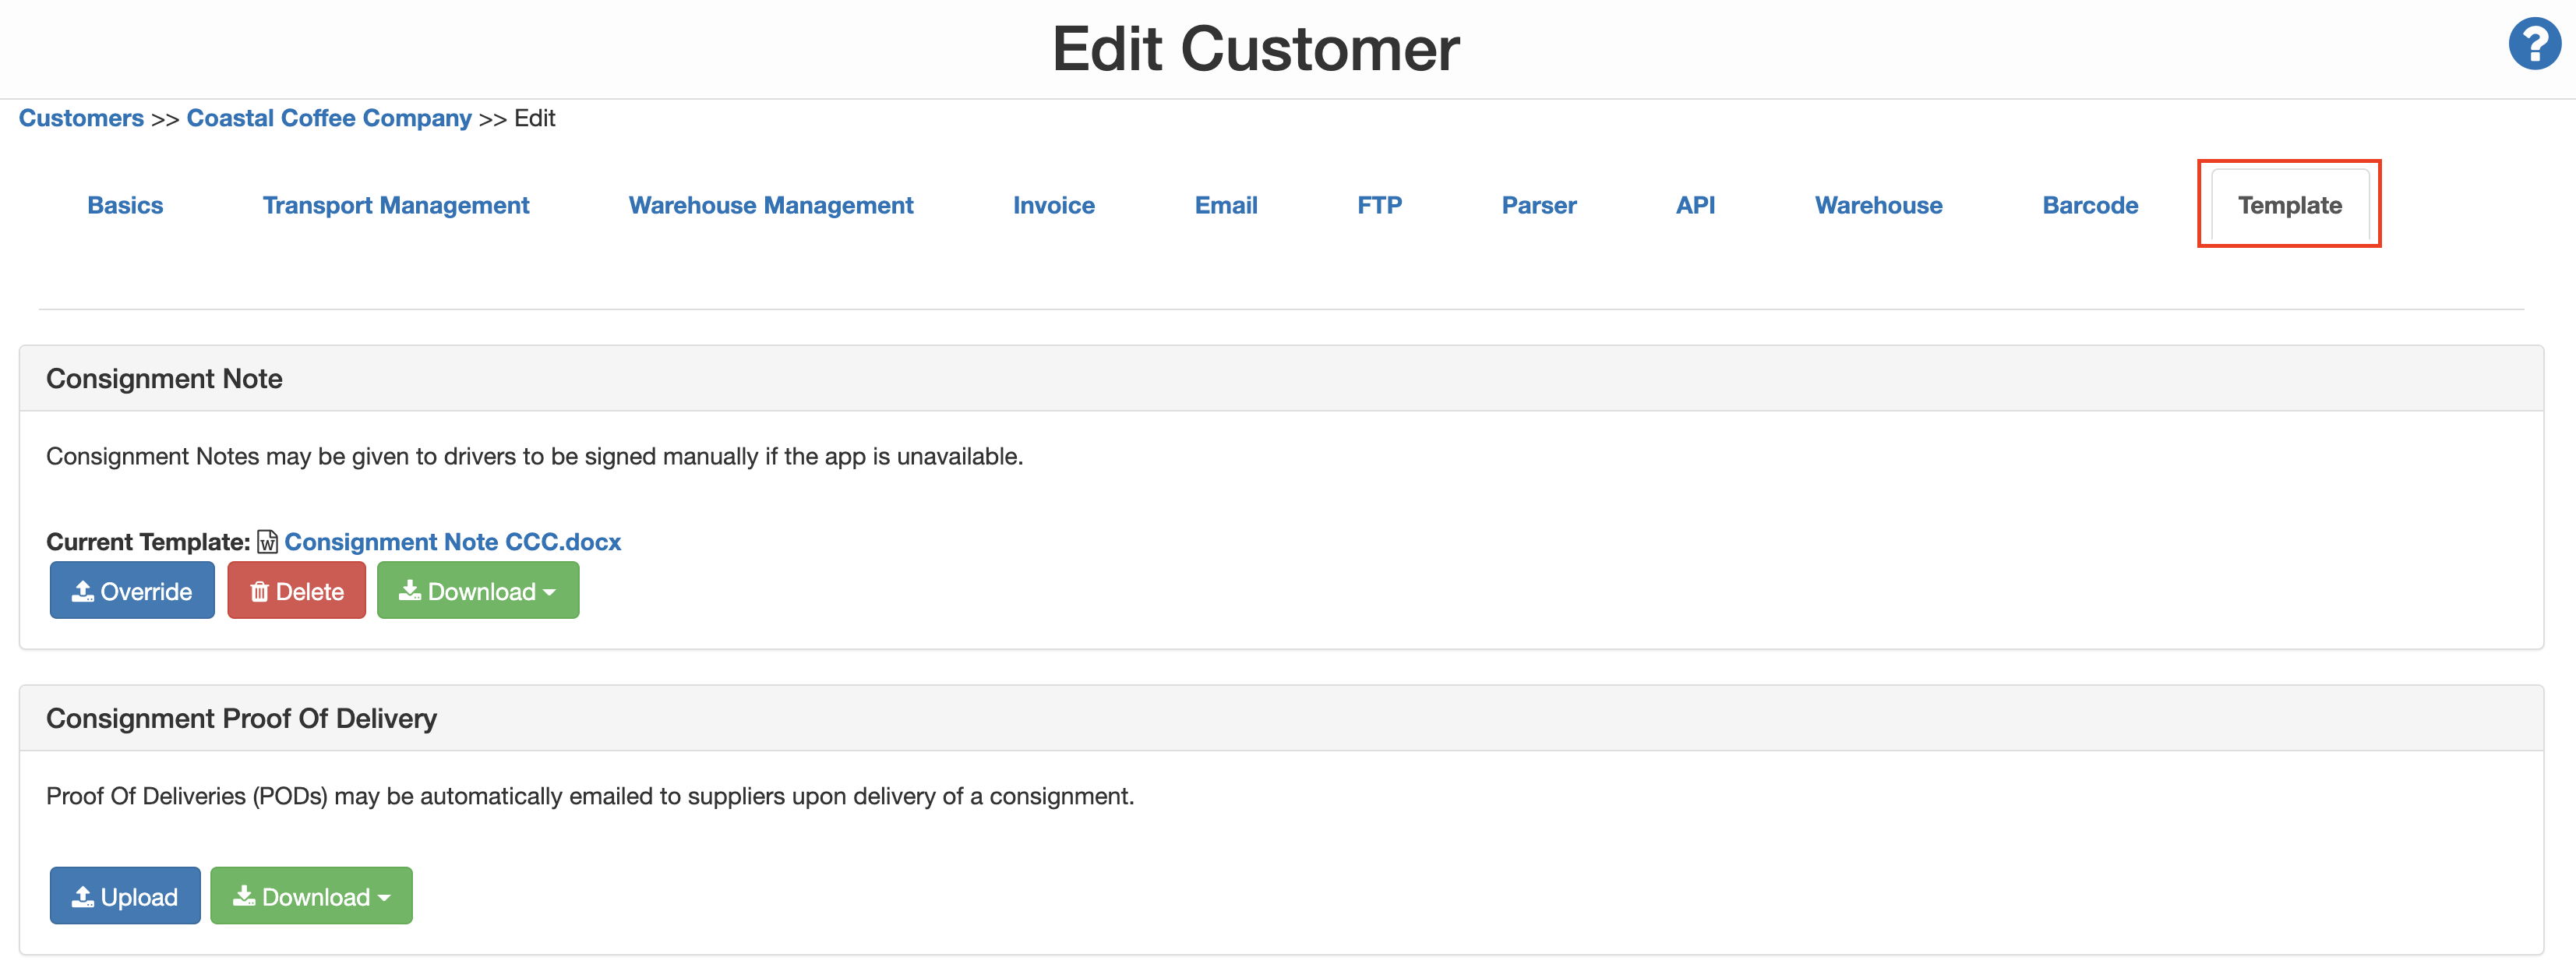This screenshot has width=2576, height=968.
Task: Expand the Proof Of Delivery Download dropdown
Action: pyautogui.click(x=311, y=896)
